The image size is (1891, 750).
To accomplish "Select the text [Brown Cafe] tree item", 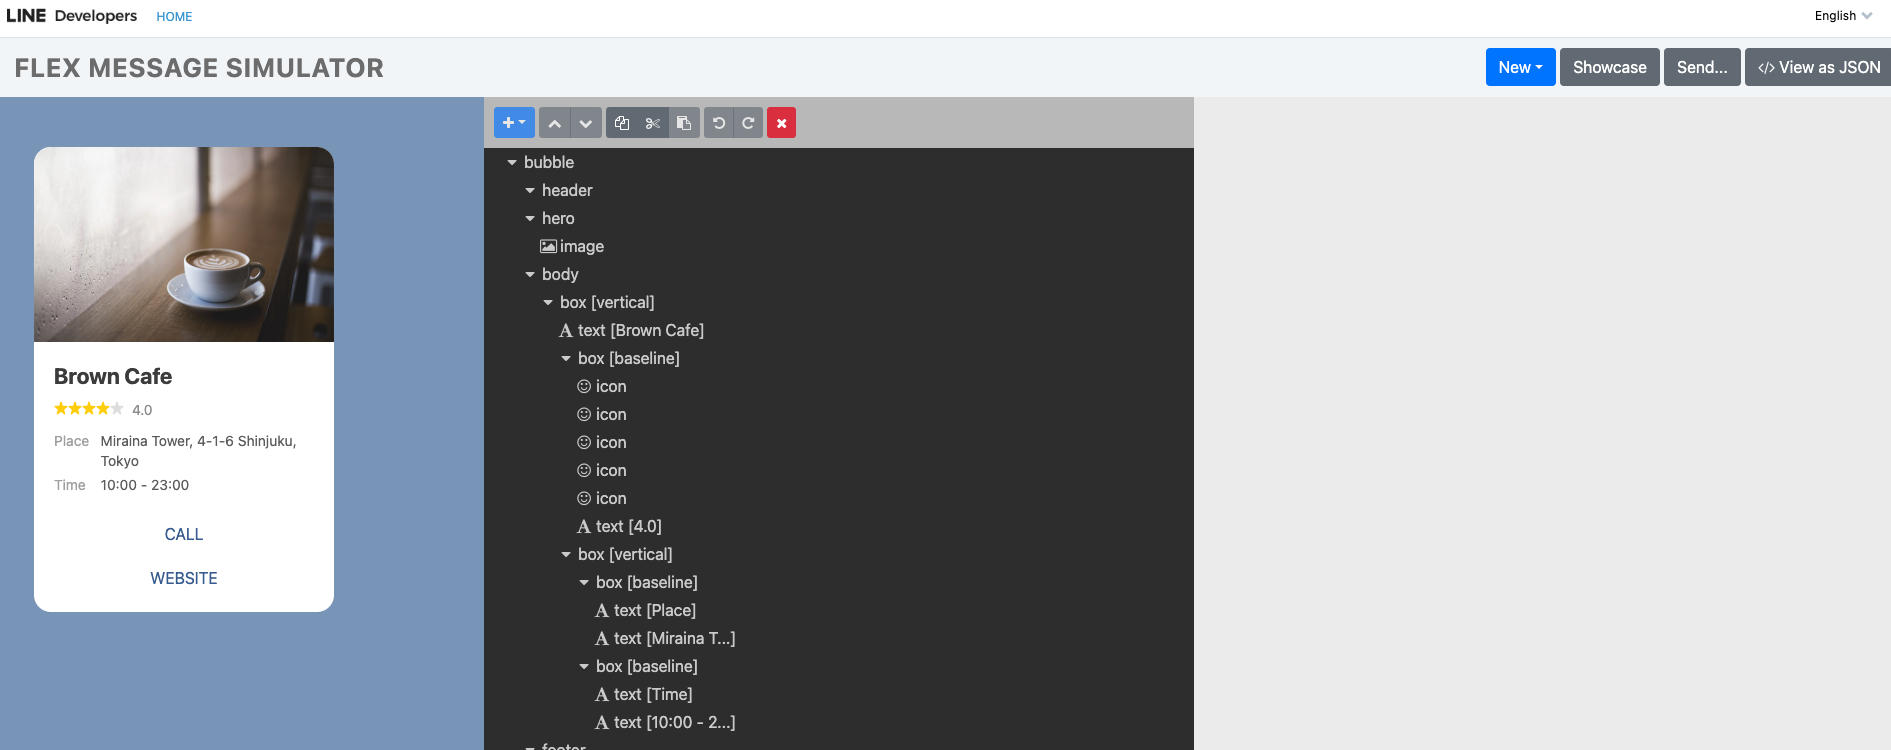I will click(x=640, y=330).
